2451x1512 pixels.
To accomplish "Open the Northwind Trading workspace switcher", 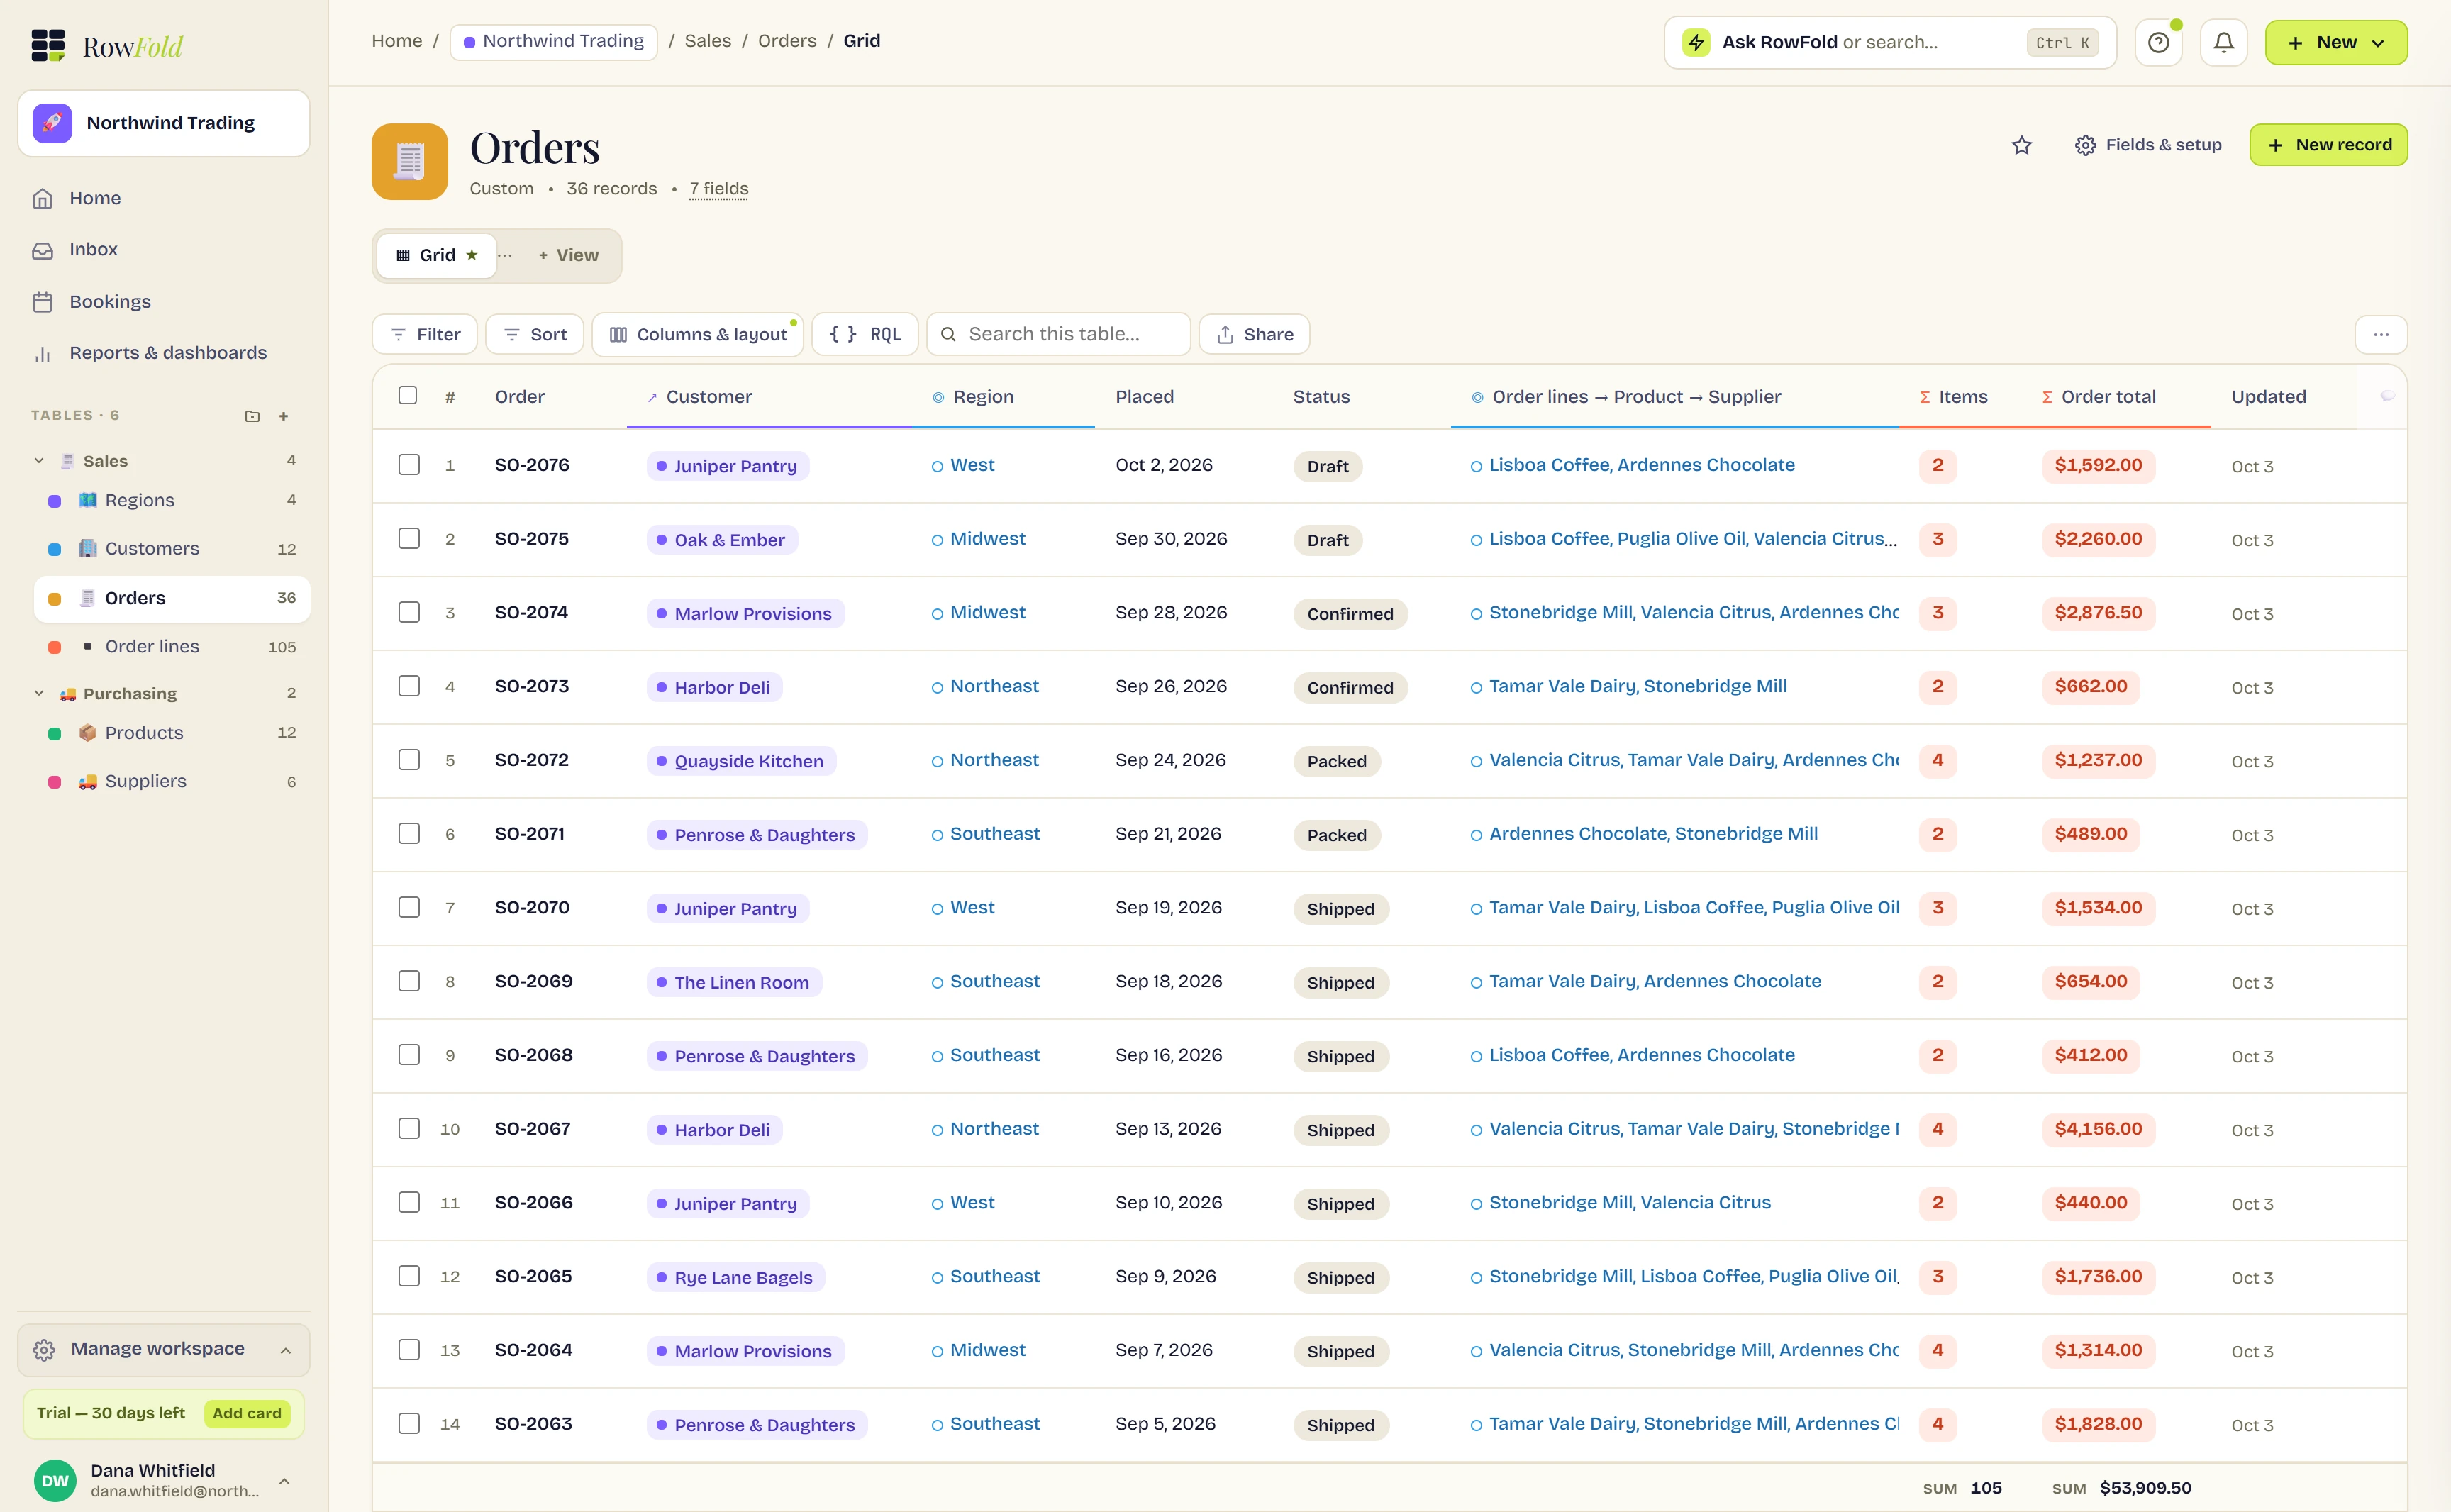I will click(163, 123).
